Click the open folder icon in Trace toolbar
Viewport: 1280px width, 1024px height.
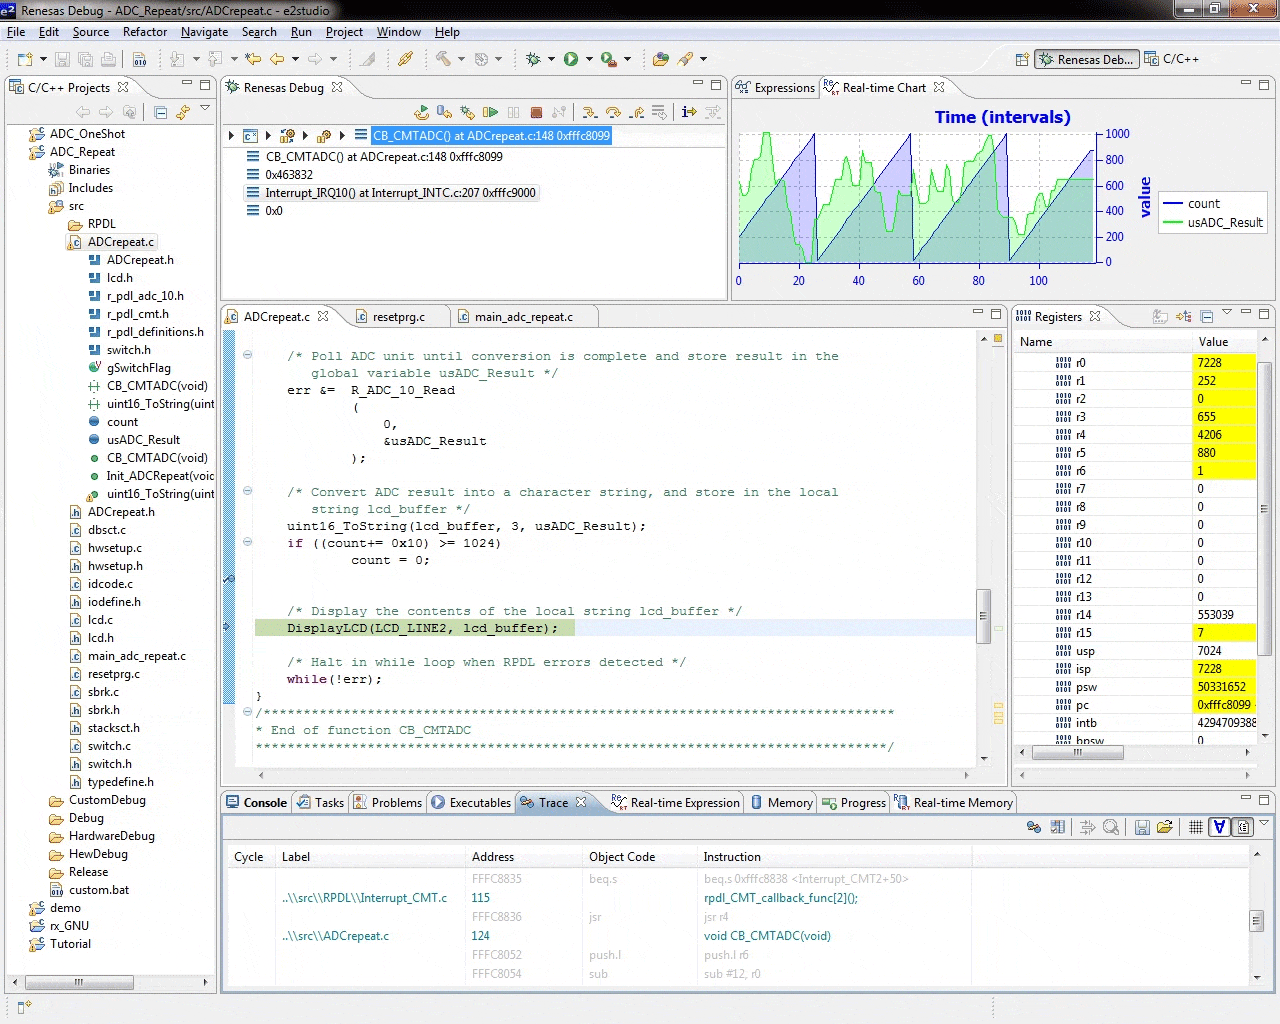1164,827
